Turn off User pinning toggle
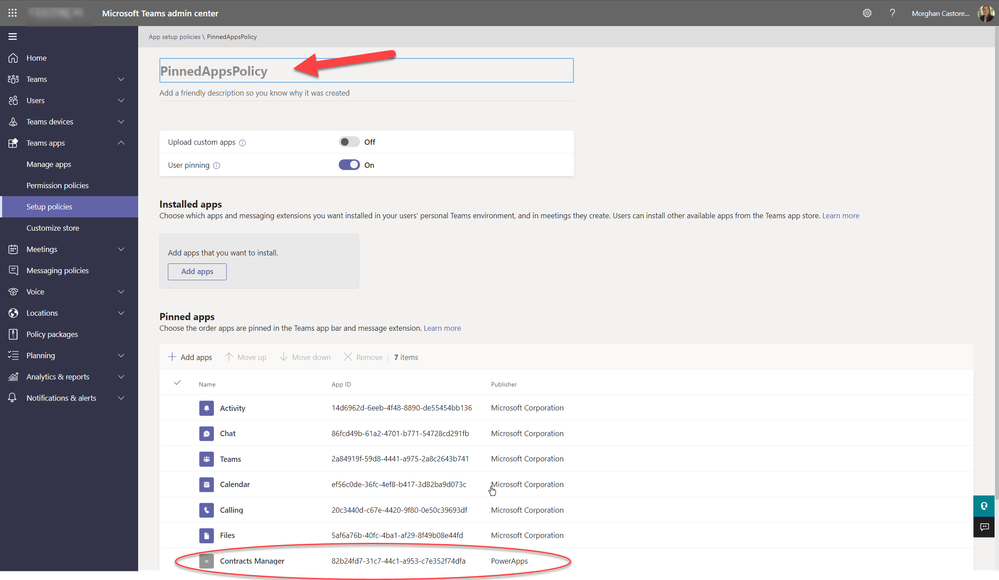 (x=349, y=164)
